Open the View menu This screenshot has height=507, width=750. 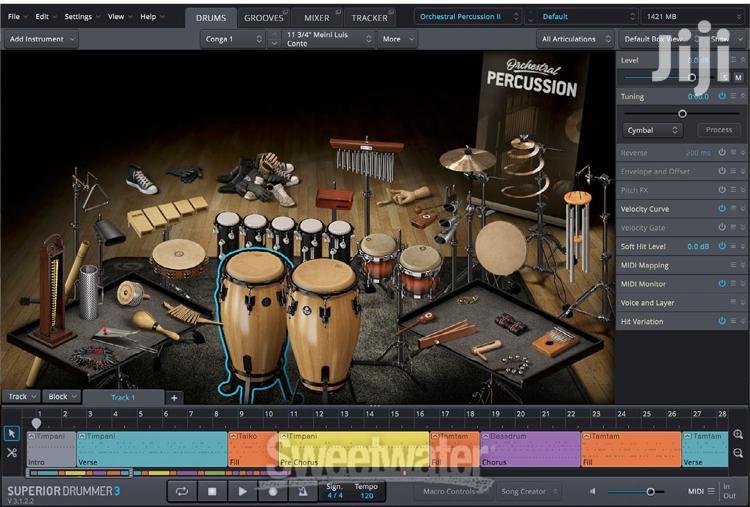point(119,17)
